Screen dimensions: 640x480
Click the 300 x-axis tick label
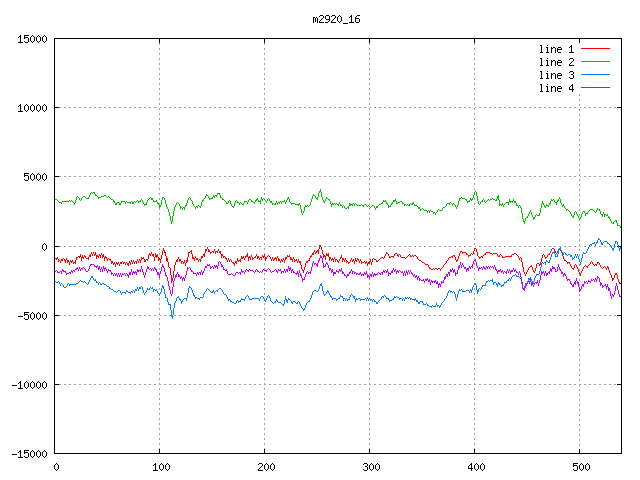coord(370,467)
